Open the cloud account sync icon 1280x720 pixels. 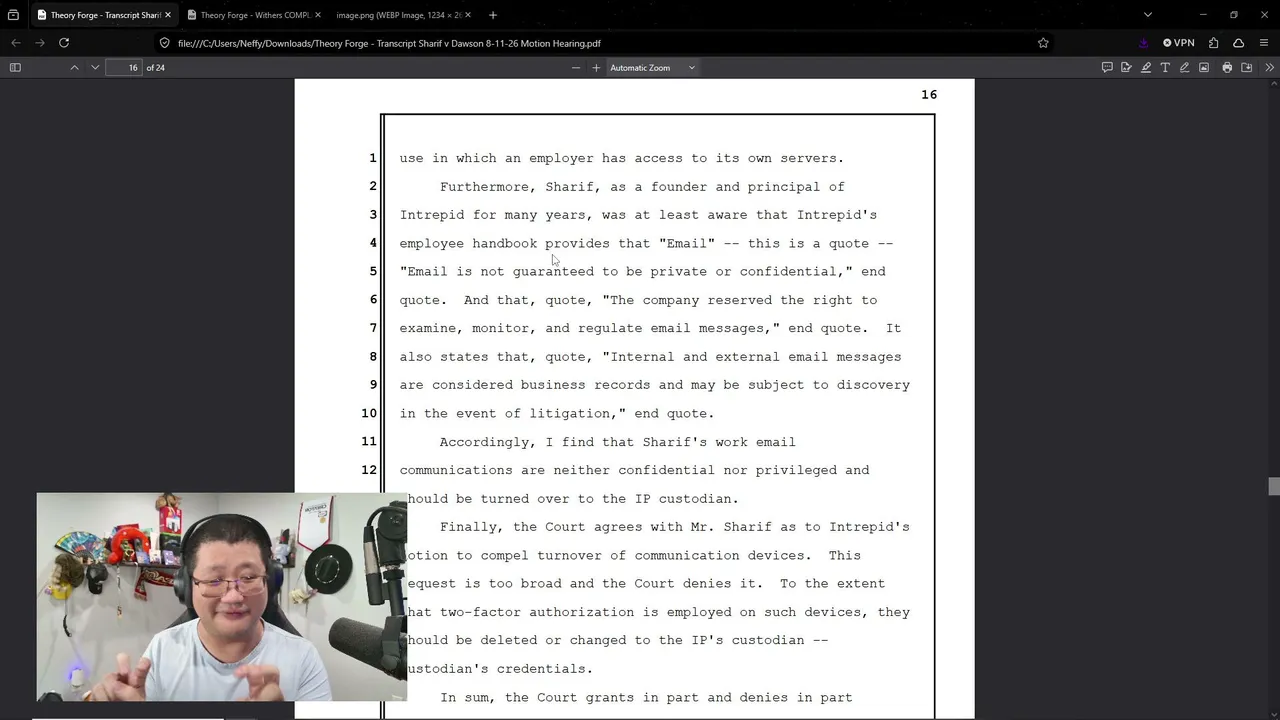(x=1238, y=43)
